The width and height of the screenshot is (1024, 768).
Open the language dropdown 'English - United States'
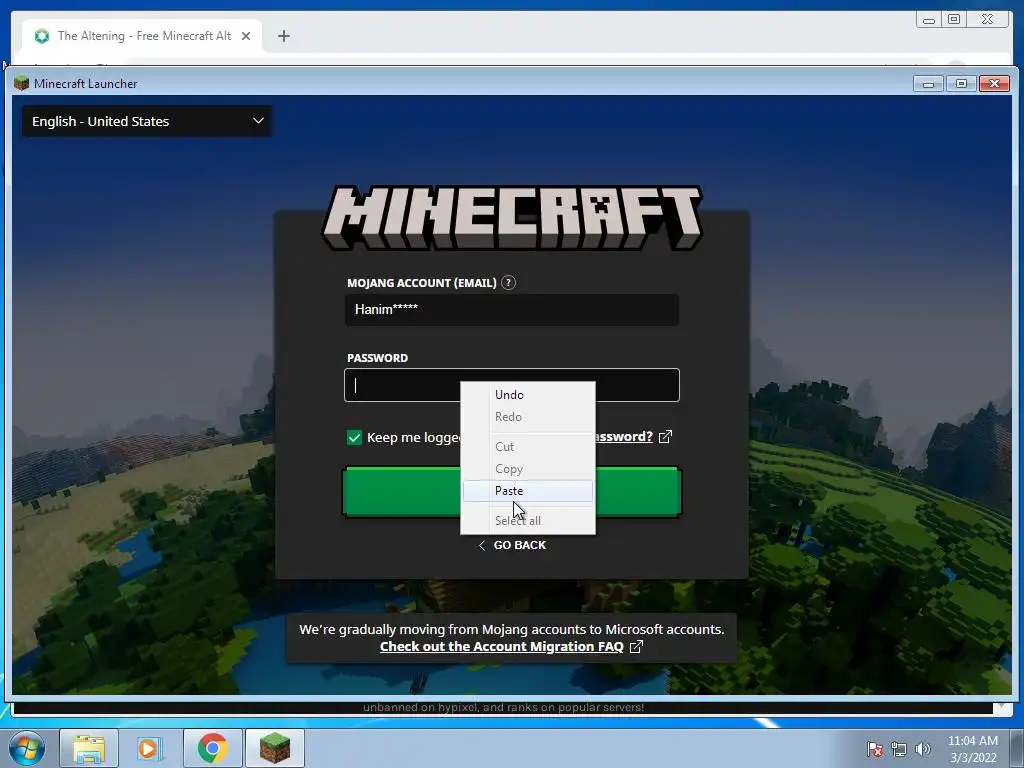pyautogui.click(x=148, y=121)
